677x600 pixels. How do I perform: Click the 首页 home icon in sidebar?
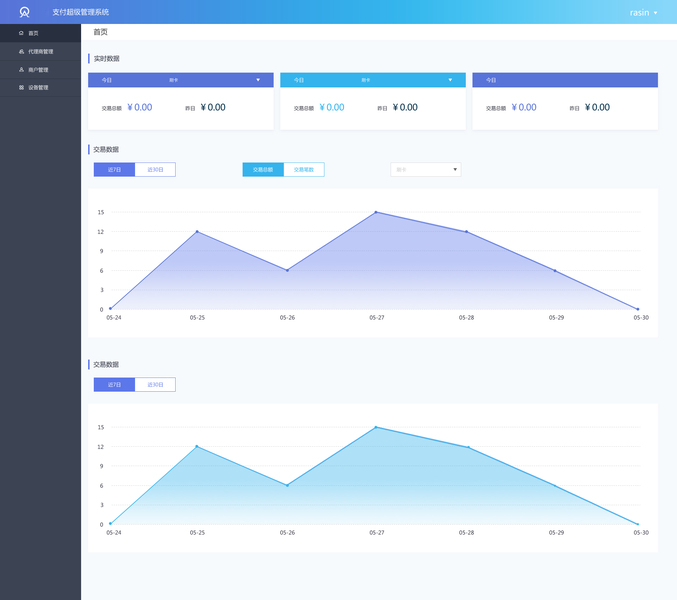(x=21, y=33)
